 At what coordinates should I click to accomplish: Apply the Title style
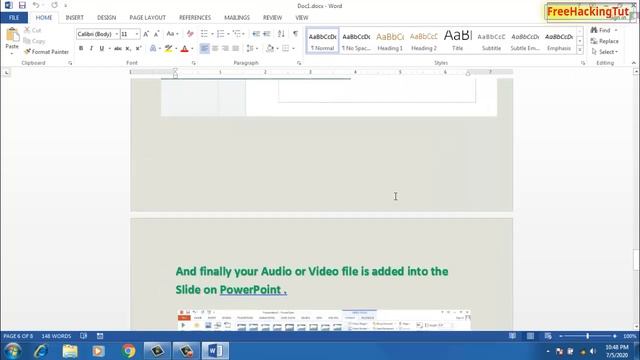(x=458, y=41)
